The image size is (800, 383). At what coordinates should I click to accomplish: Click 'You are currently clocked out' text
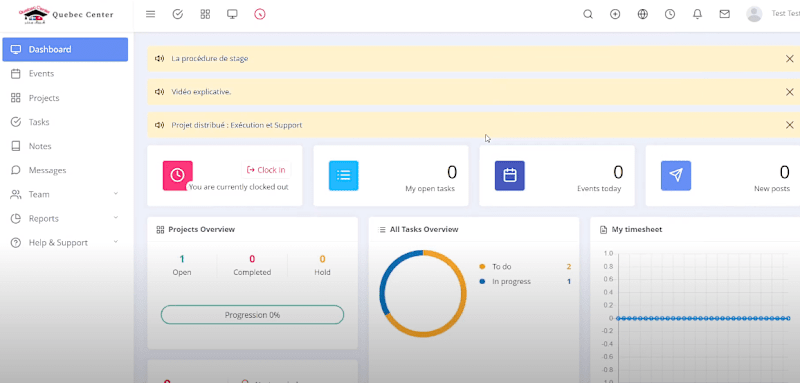(239, 187)
